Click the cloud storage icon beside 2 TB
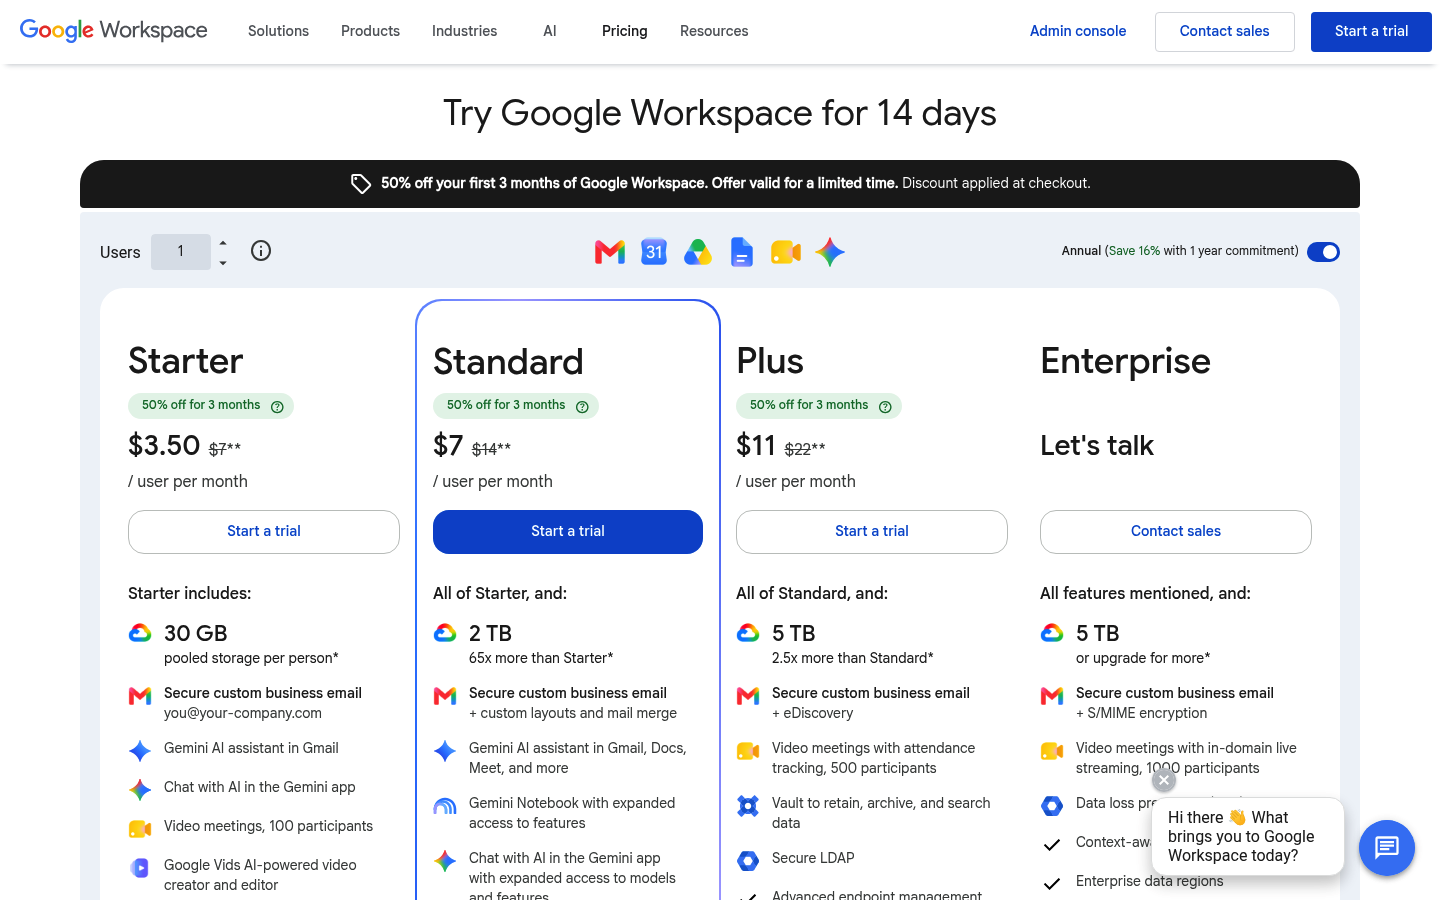This screenshot has width=1440, height=900. point(445,633)
